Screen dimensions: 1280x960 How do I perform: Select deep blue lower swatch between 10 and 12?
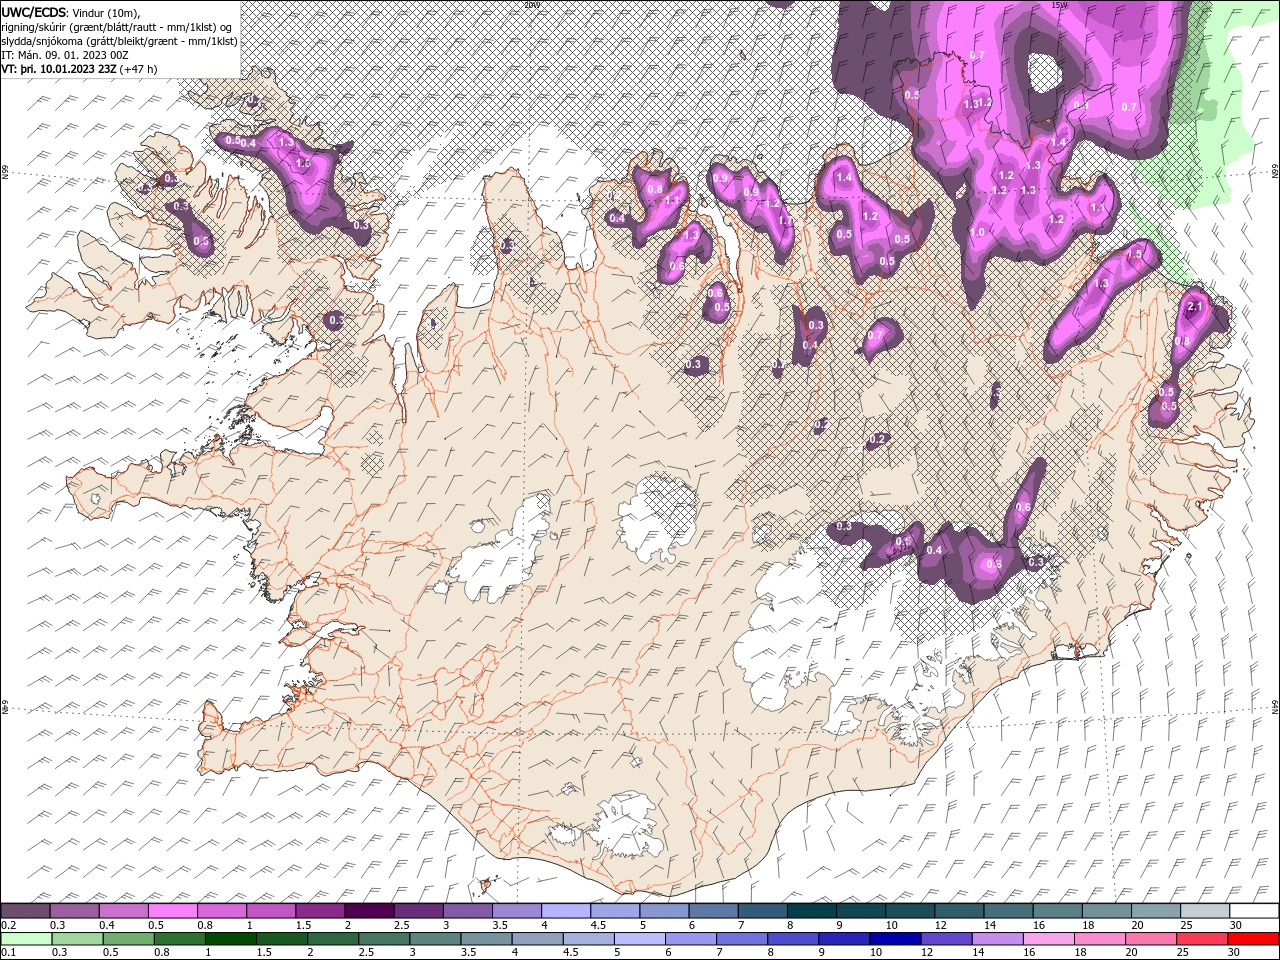pos(895,939)
